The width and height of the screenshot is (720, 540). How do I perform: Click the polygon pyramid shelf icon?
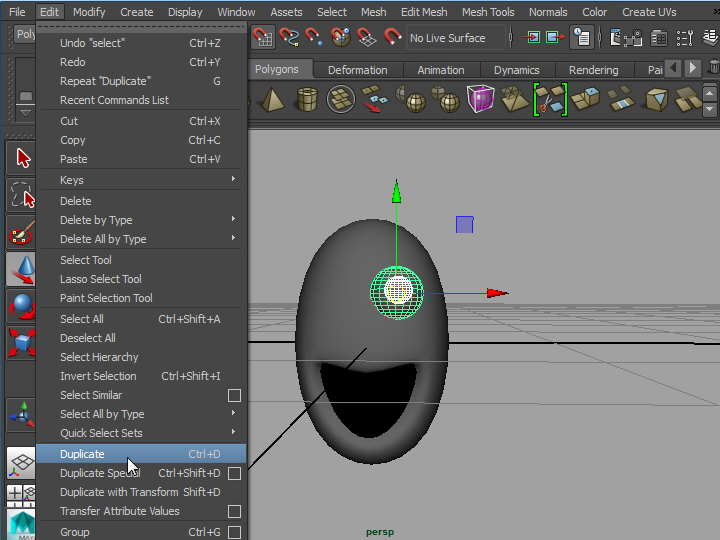coord(272,100)
